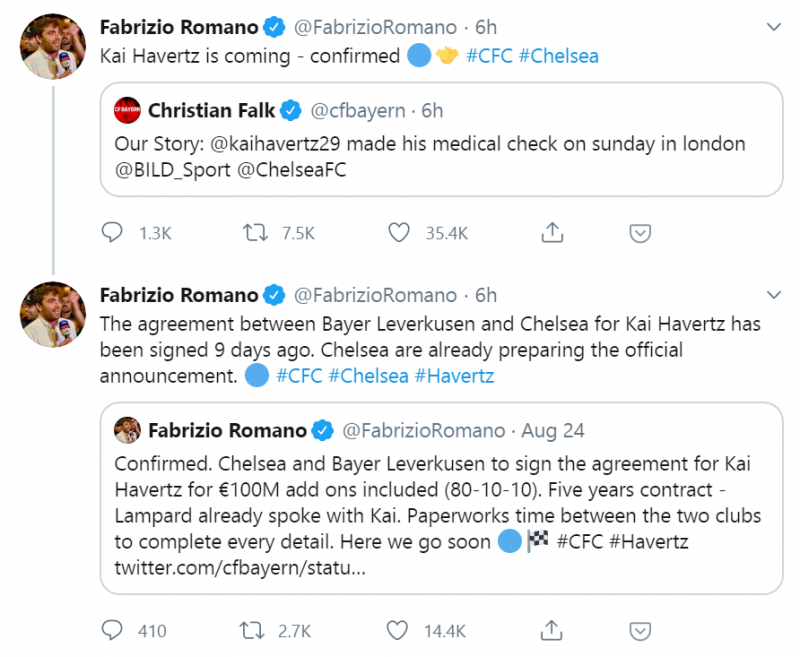Visit the @BILD_Sport mention link
Image resolution: width=800 pixels, height=657 pixels.
pos(170,169)
